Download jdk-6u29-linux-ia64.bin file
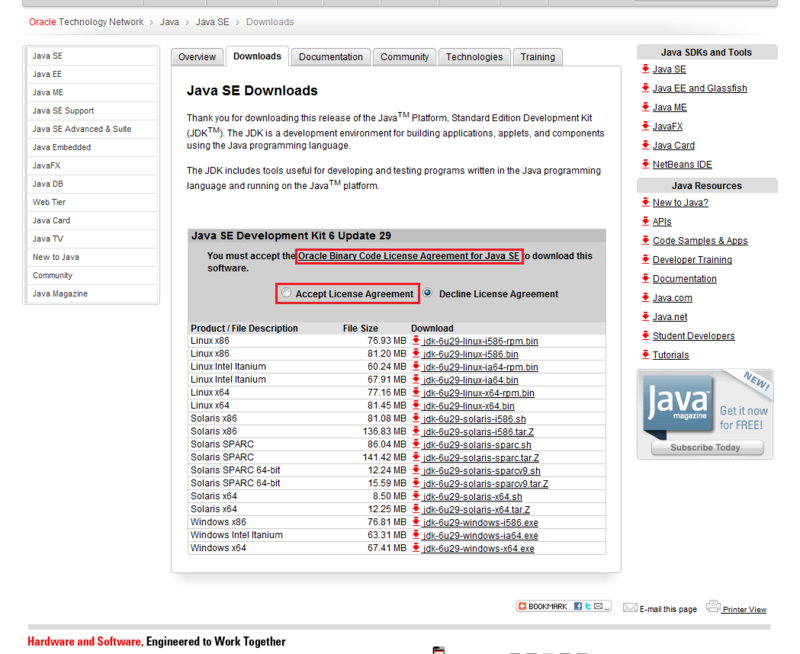The width and height of the screenshot is (800, 654). coord(470,380)
